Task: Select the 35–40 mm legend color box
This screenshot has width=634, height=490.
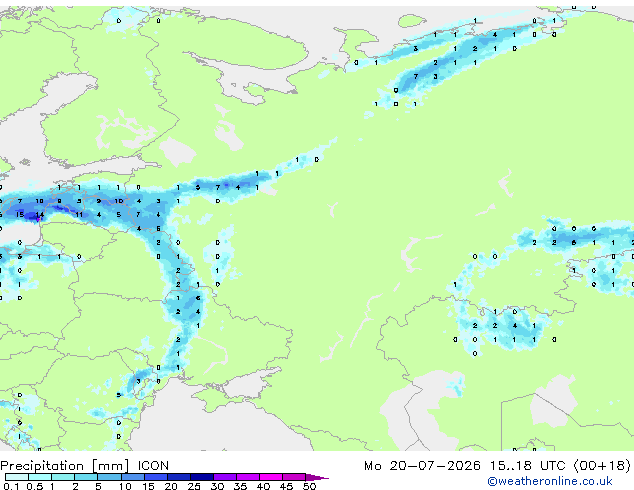Action: (247, 477)
